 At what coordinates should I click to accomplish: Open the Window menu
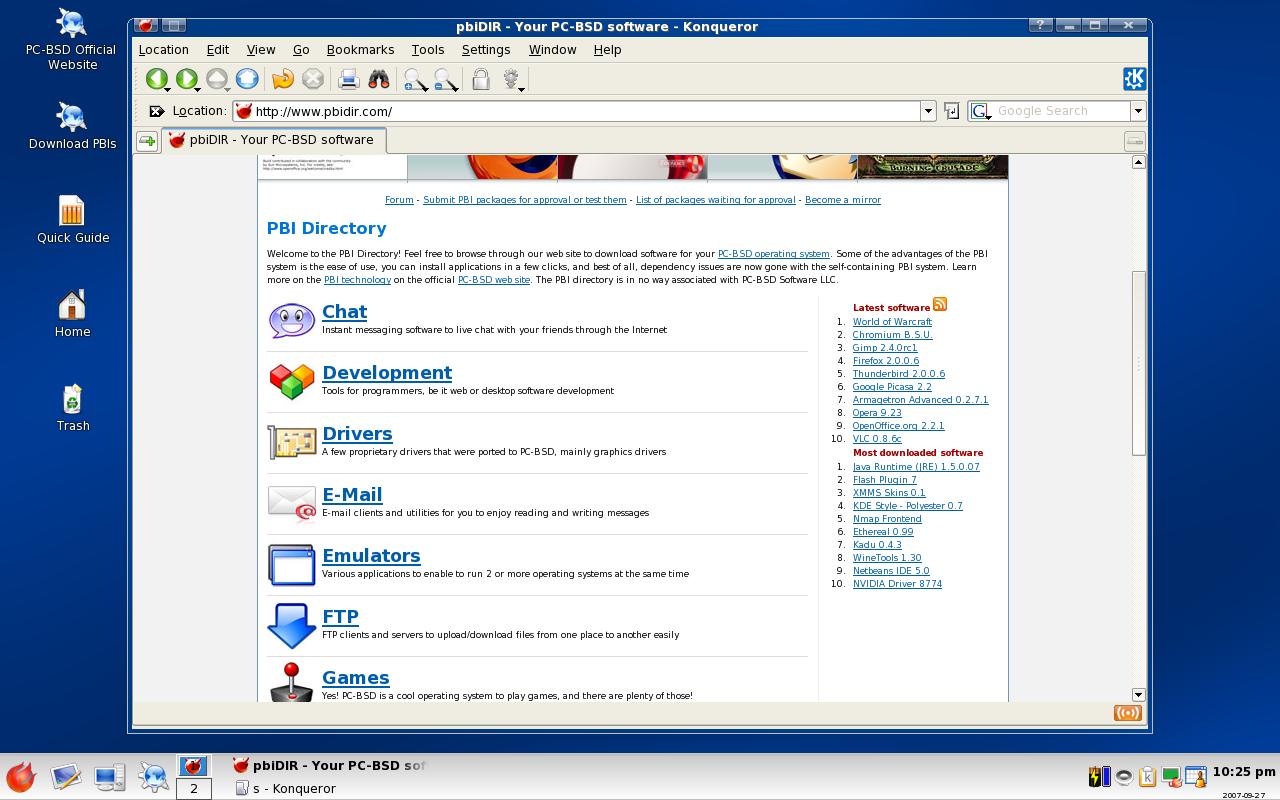552,49
